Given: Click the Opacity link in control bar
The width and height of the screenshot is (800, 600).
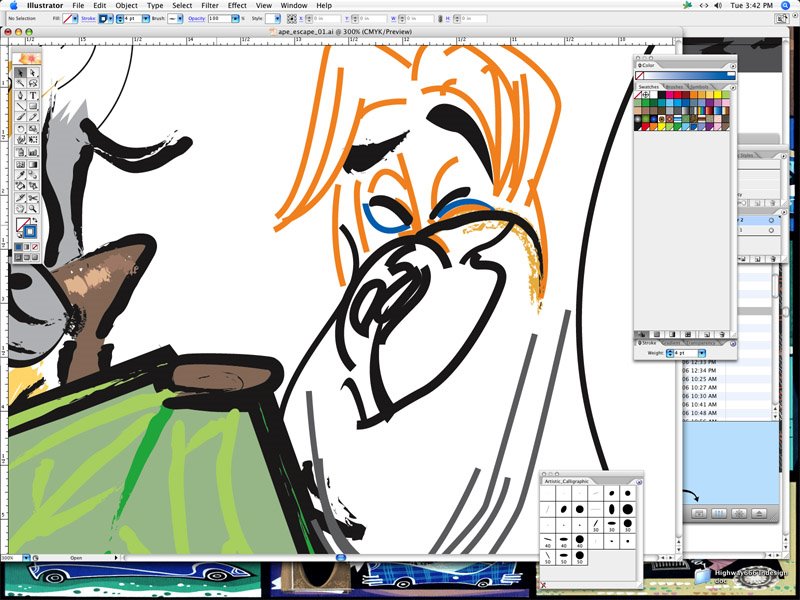Looking at the screenshot, I should [x=196, y=18].
